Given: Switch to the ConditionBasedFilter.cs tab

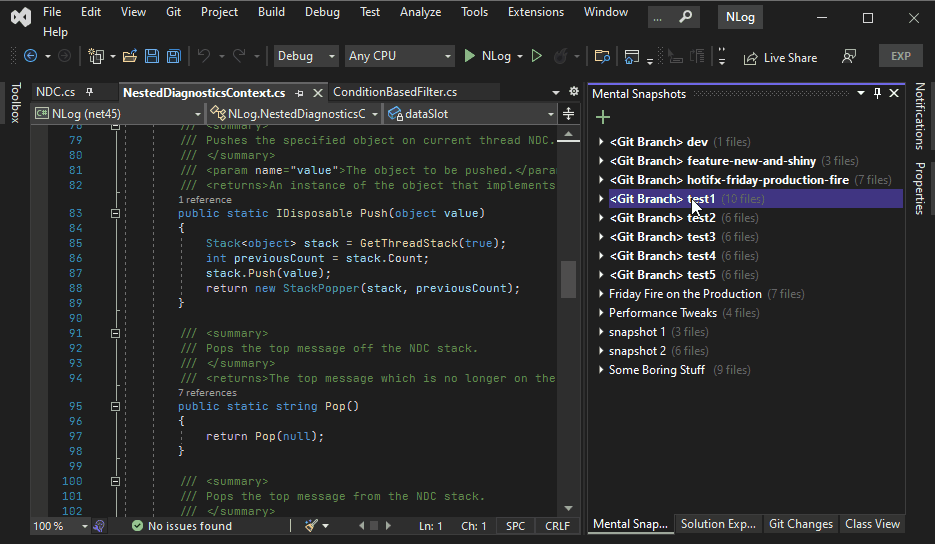Looking at the screenshot, I should pyautogui.click(x=395, y=92).
